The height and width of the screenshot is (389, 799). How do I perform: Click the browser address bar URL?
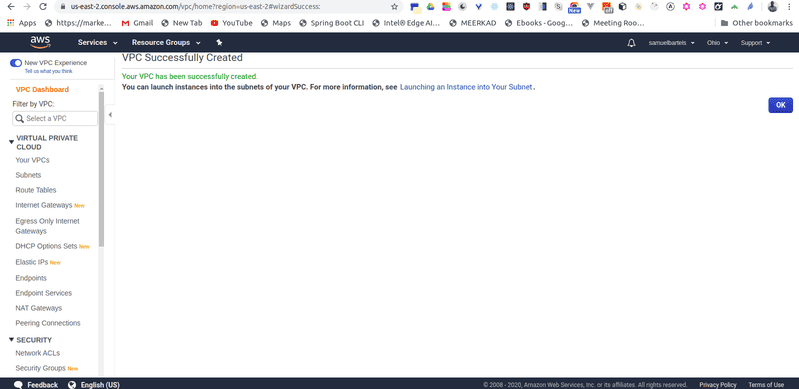click(x=196, y=7)
